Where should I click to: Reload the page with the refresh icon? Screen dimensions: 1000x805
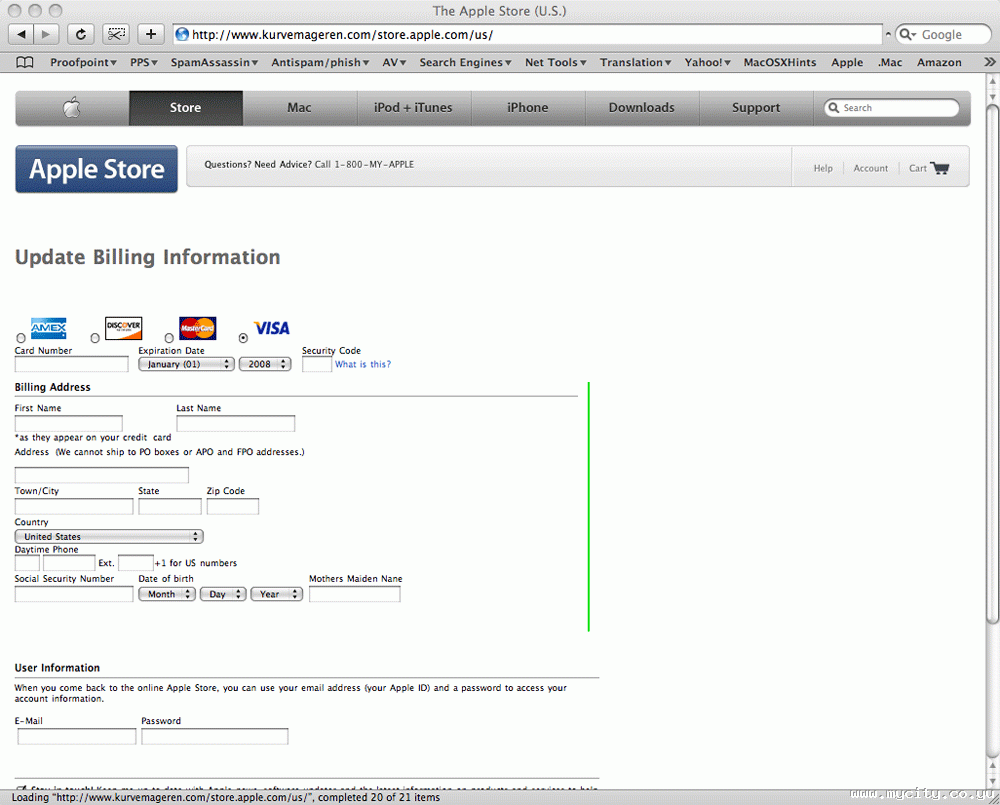click(x=80, y=34)
